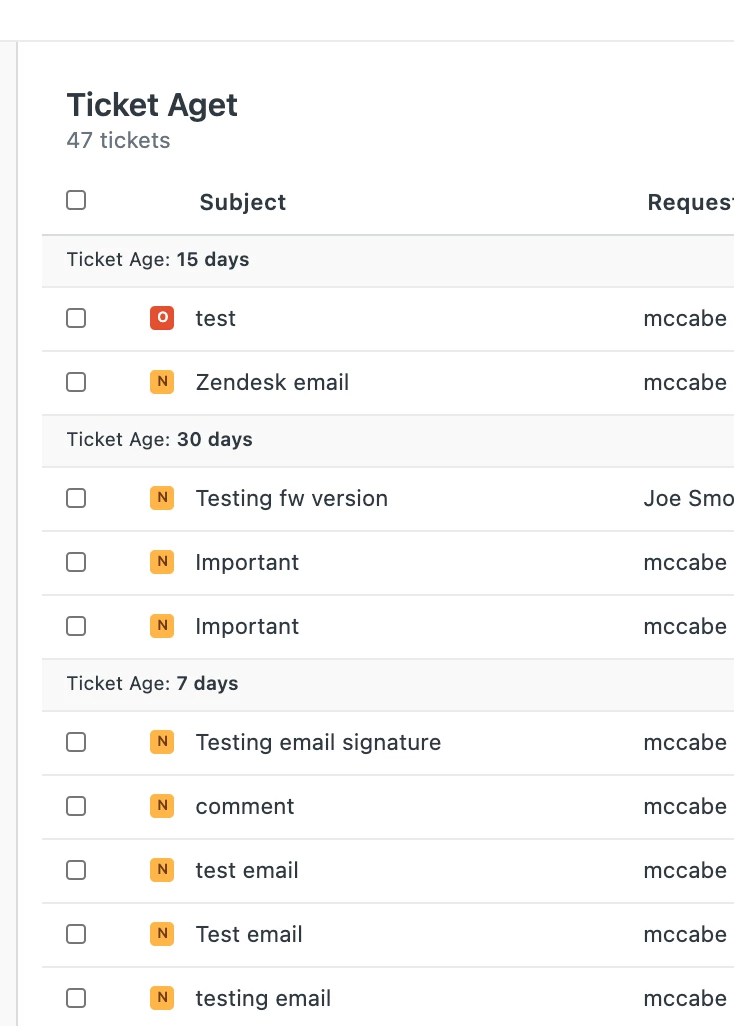
Task: Click the New status icon for Testing email signature
Action: click(161, 742)
